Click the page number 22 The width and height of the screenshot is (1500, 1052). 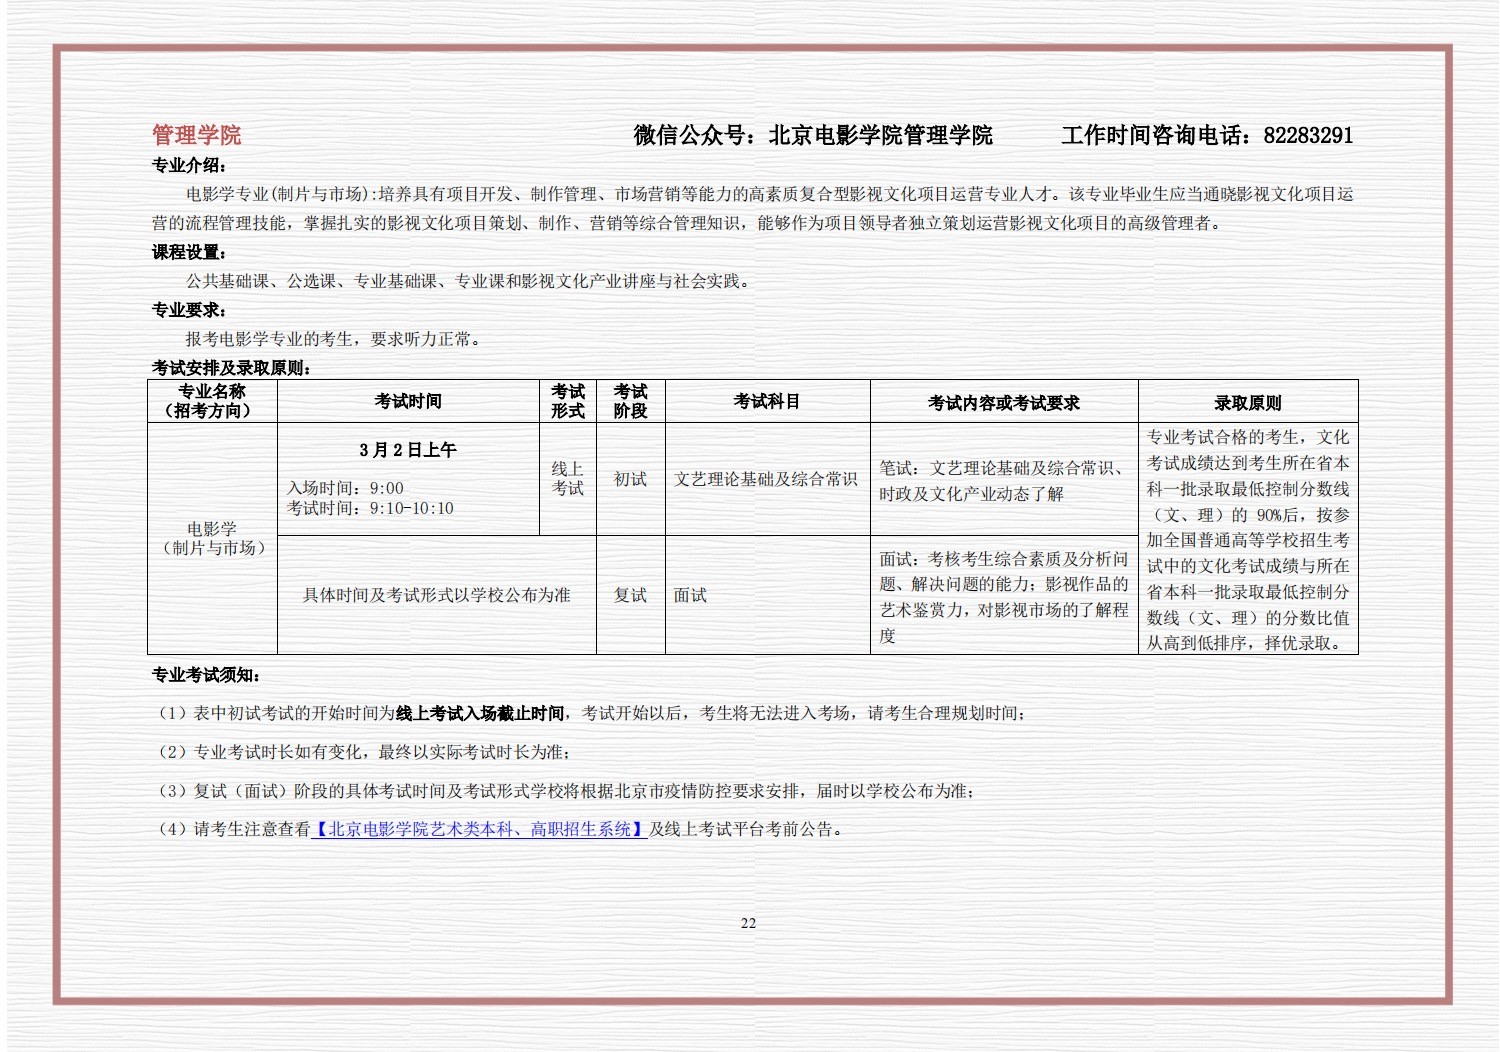[x=748, y=923]
